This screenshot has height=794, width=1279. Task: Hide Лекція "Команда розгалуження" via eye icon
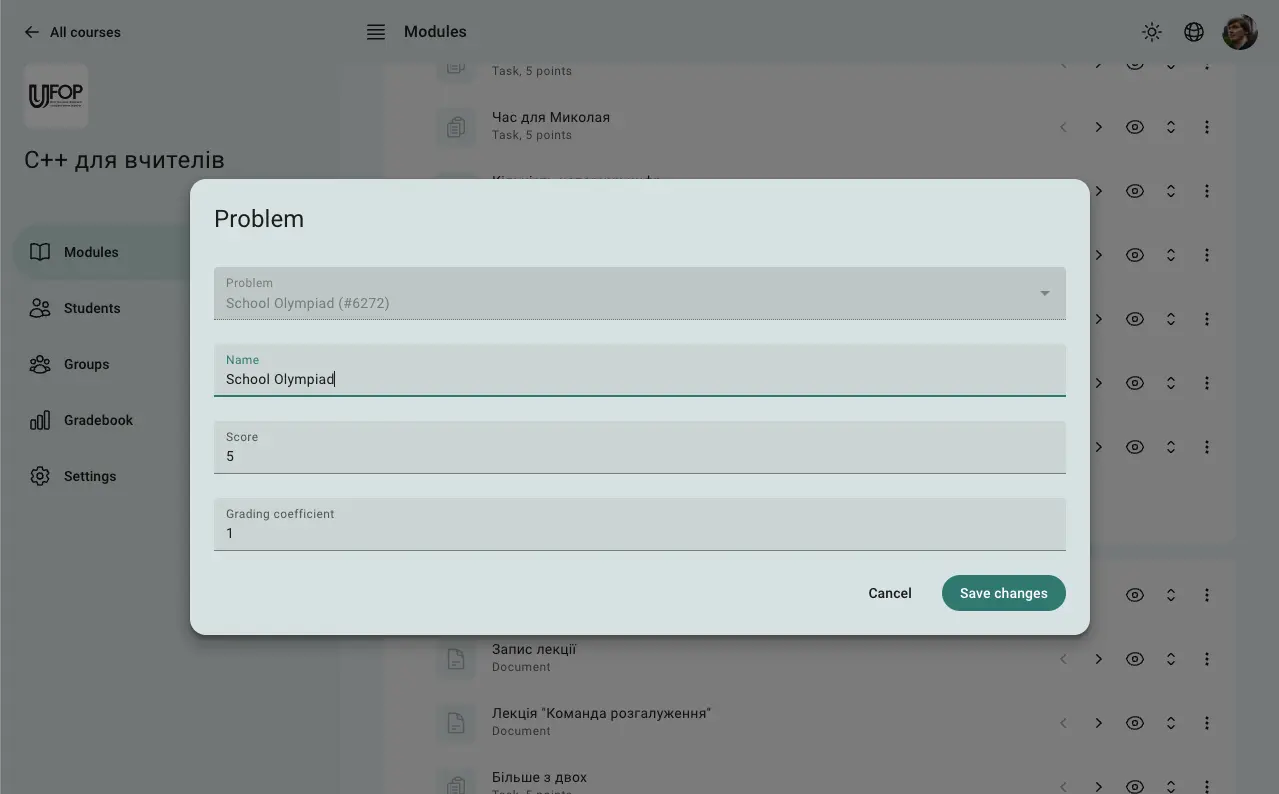pyautogui.click(x=1134, y=723)
